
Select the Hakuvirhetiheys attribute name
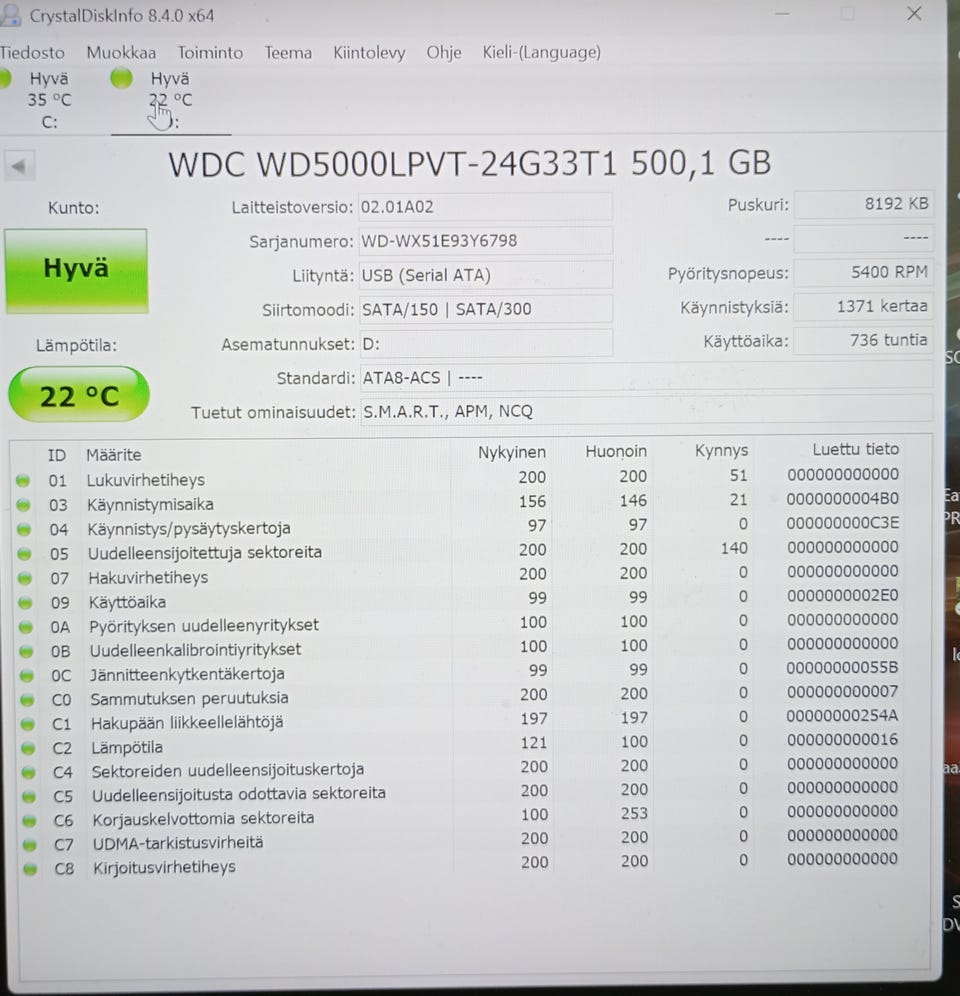tap(148, 577)
